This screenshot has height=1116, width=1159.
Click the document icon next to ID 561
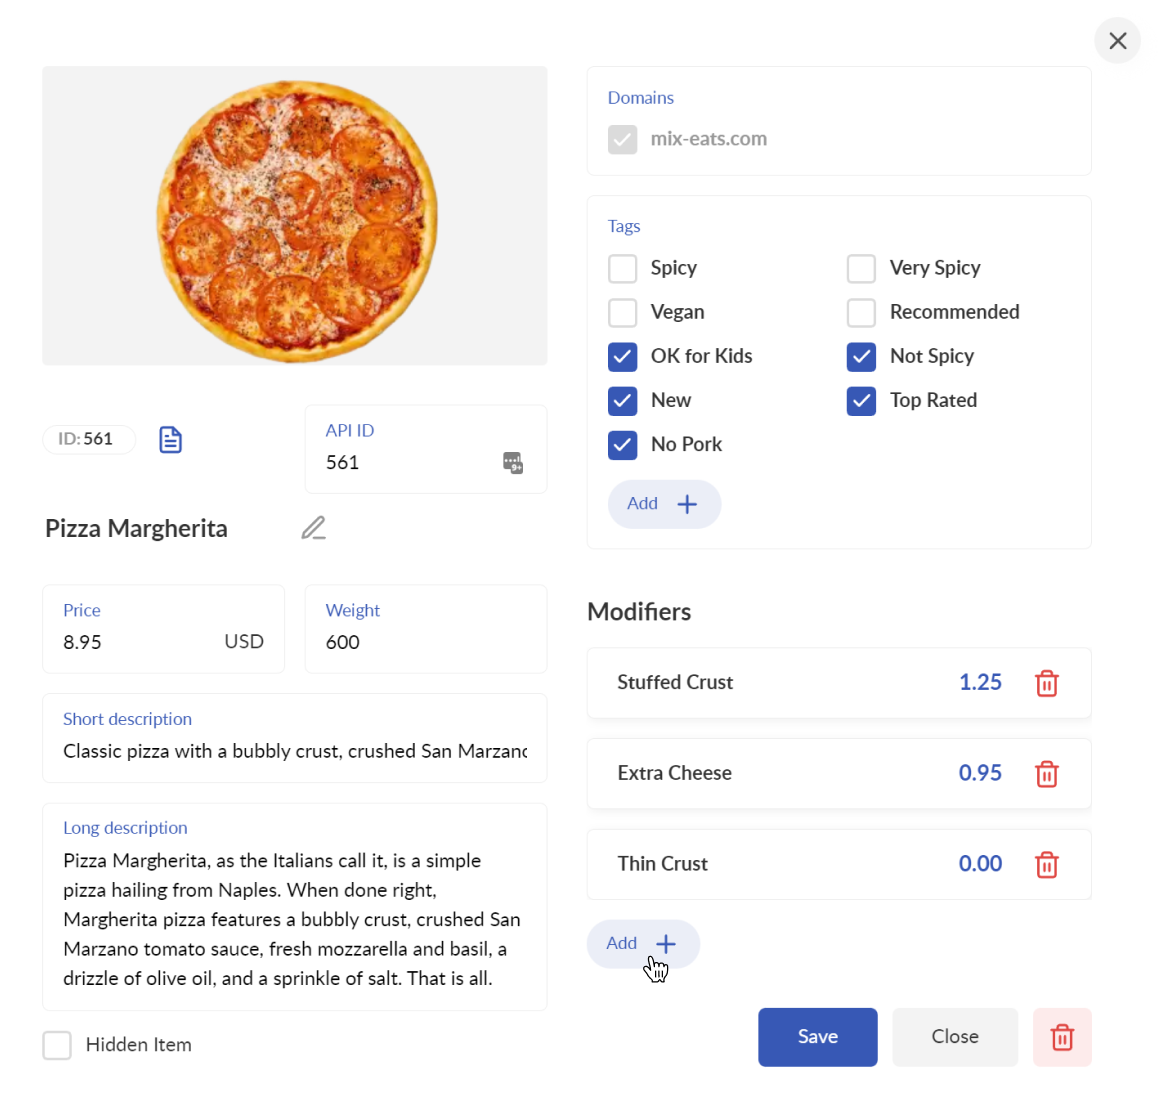coord(170,440)
